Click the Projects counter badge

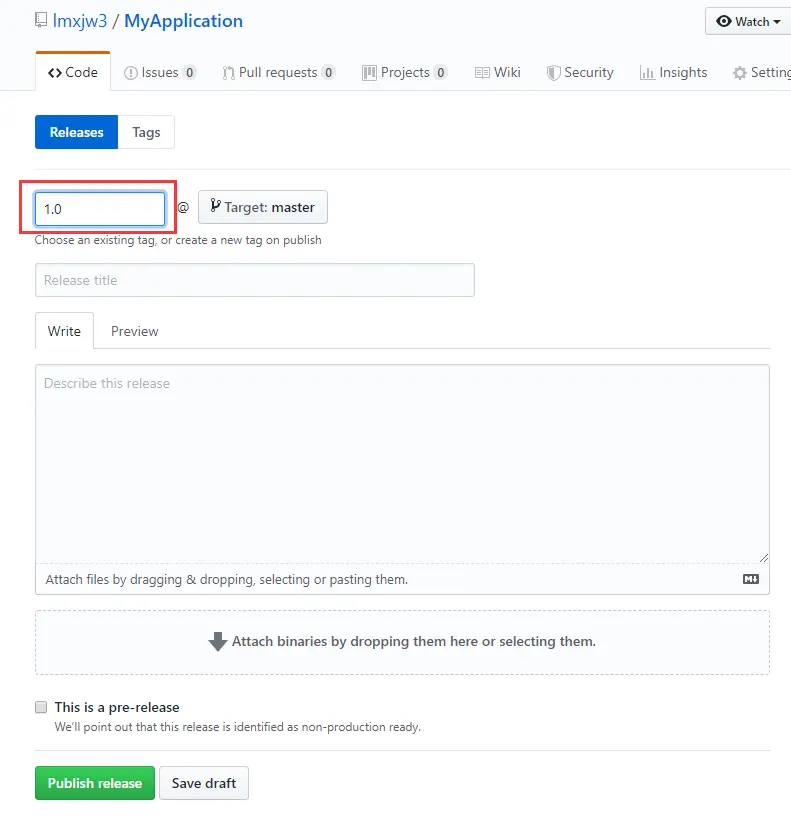pyautogui.click(x=441, y=72)
